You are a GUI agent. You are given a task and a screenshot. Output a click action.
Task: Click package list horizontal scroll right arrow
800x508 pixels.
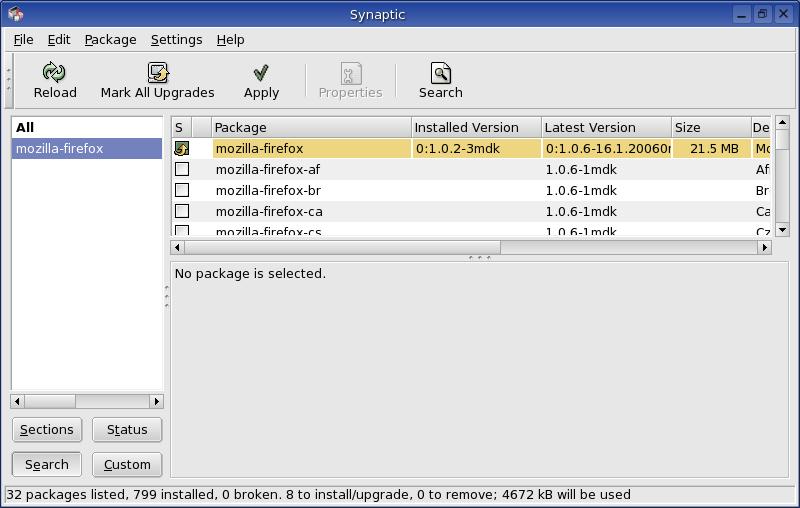764,247
